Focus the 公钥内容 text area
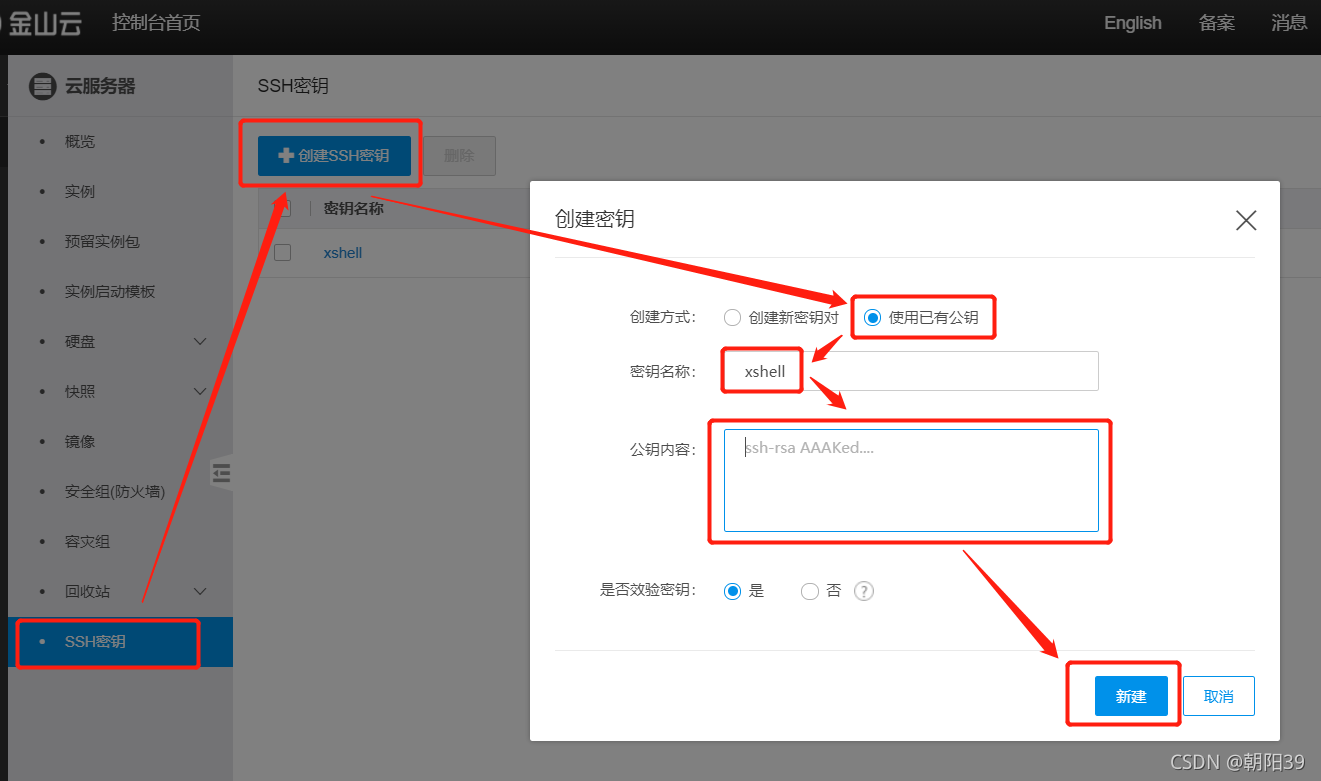 click(x=911, y=481)
